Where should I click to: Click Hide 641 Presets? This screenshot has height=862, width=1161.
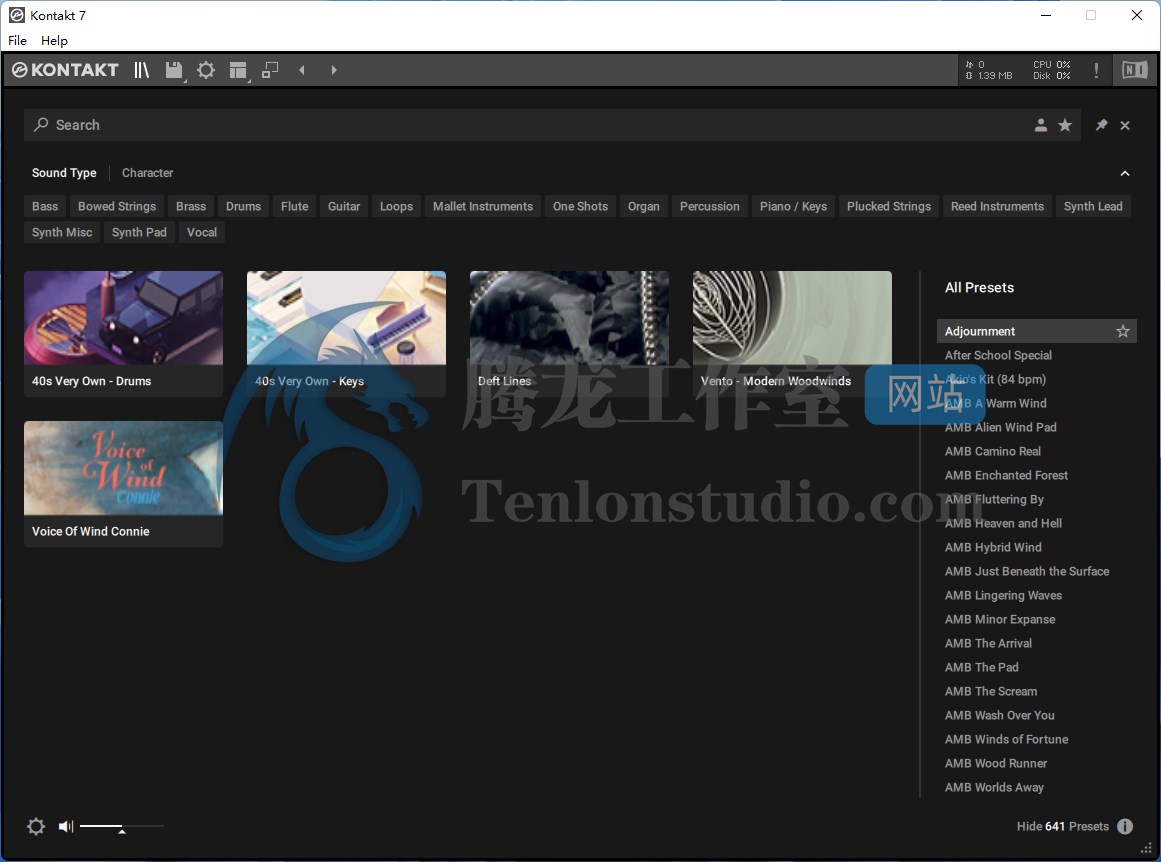(1063, 826)
